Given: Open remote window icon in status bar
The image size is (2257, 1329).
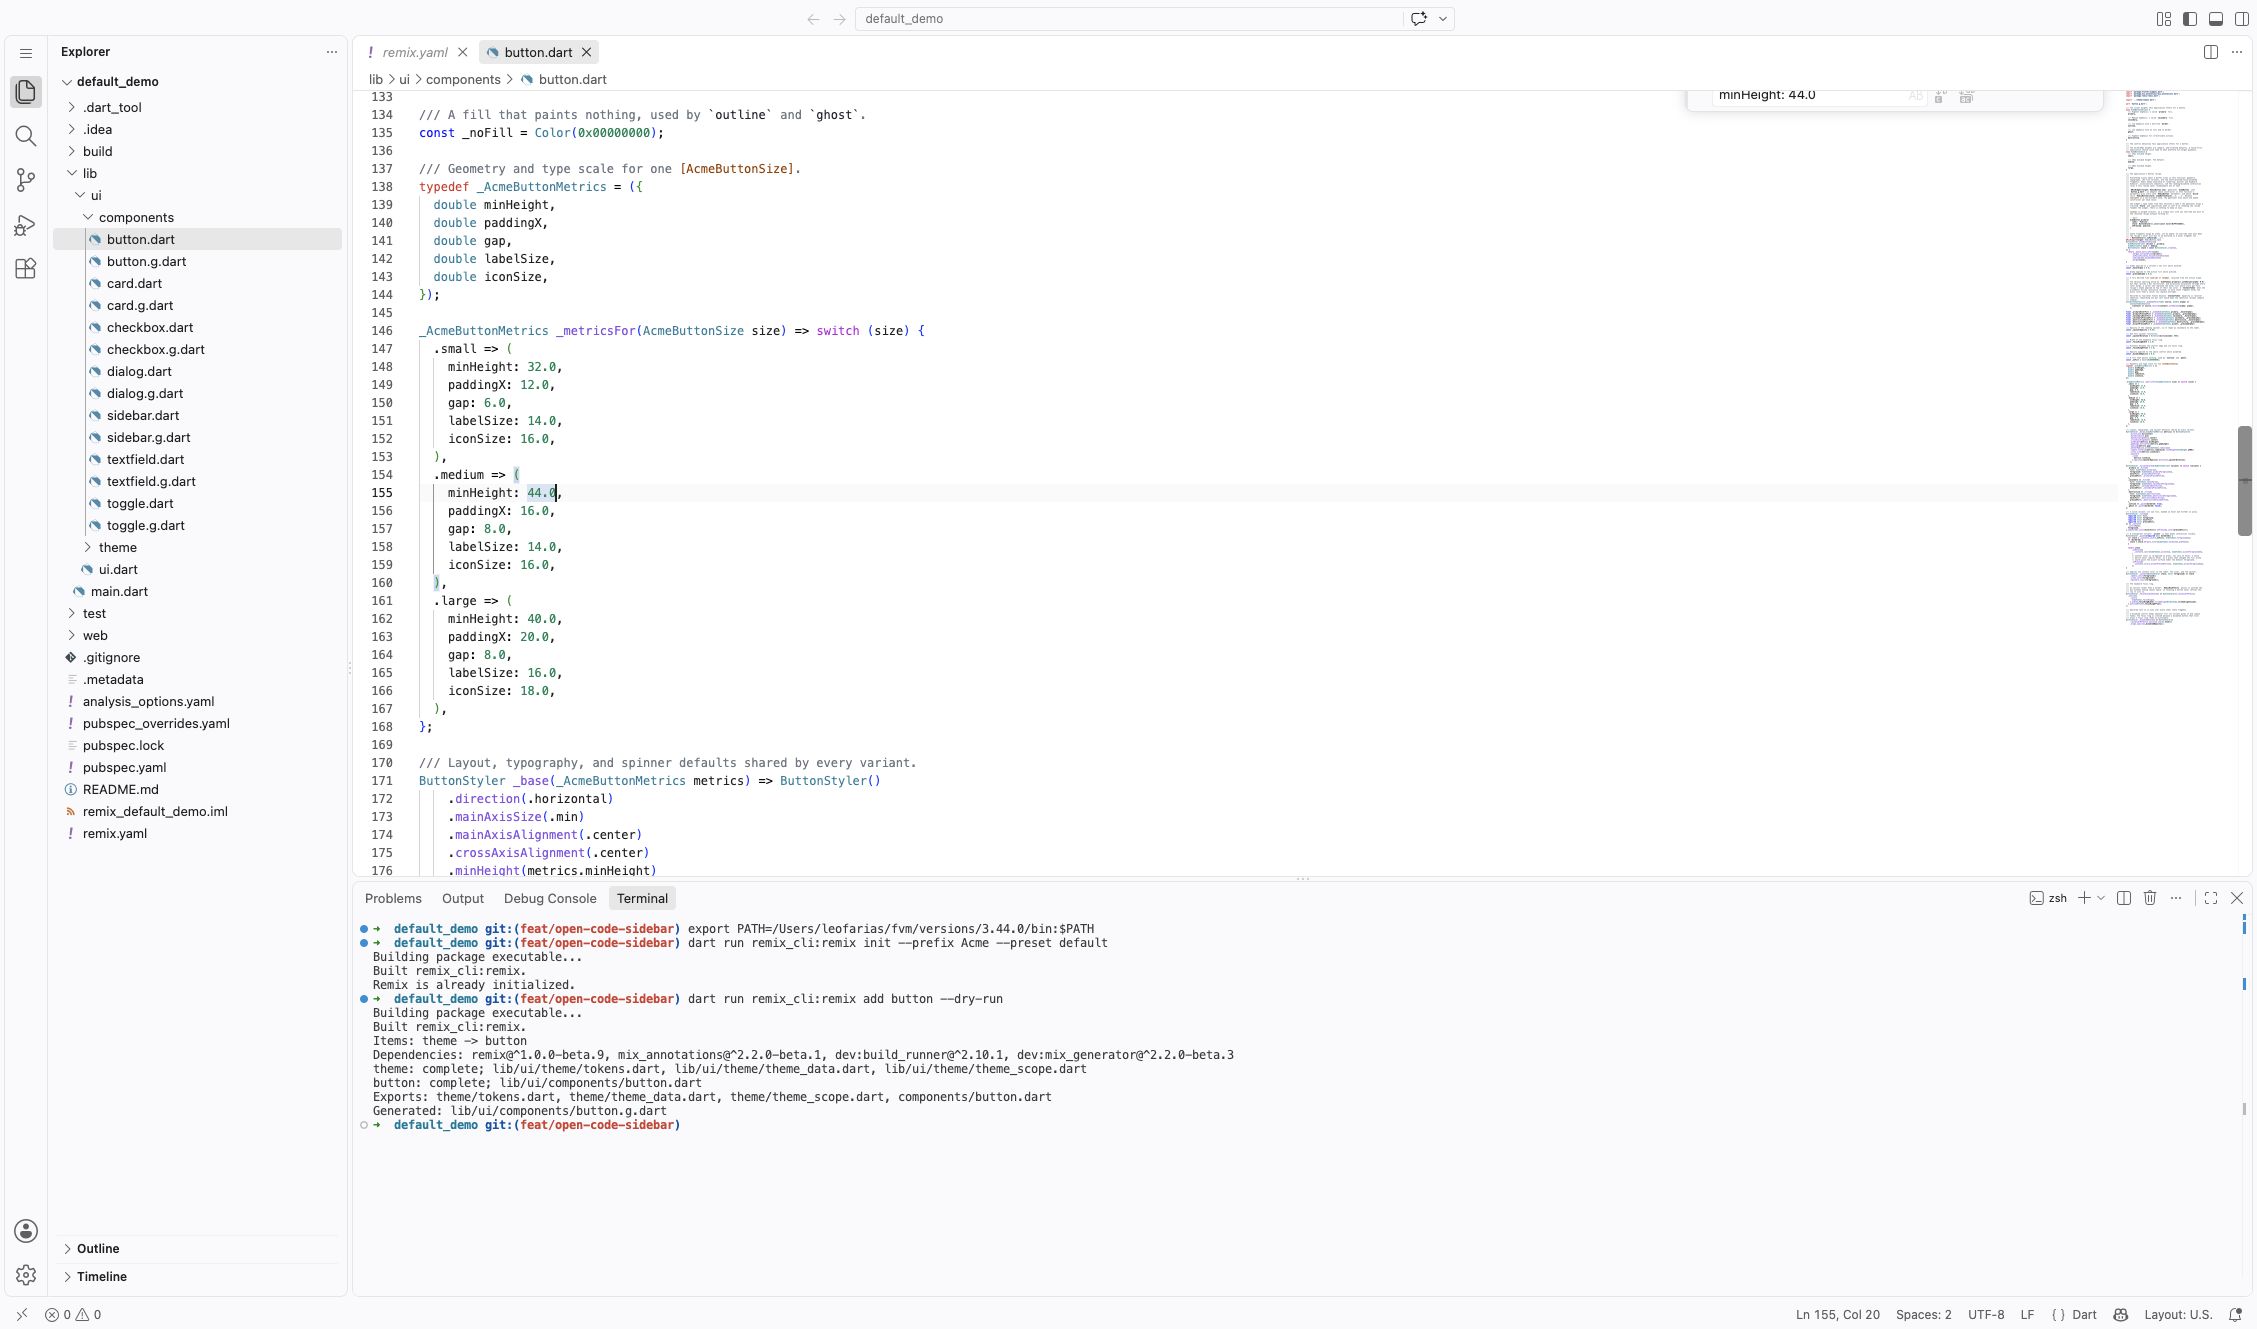Looking at the screenshot, I should pyautogui.click(x=22, y=1315).
